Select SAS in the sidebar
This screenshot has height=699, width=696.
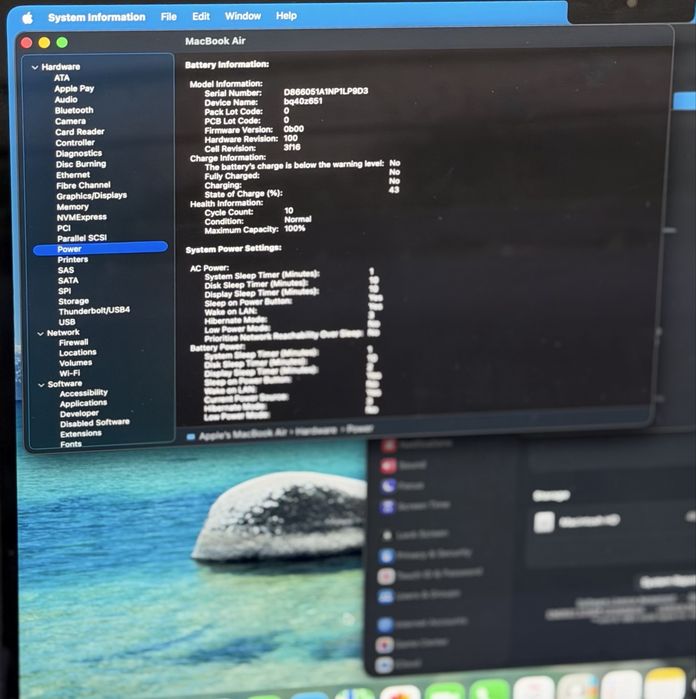(66, 270)
